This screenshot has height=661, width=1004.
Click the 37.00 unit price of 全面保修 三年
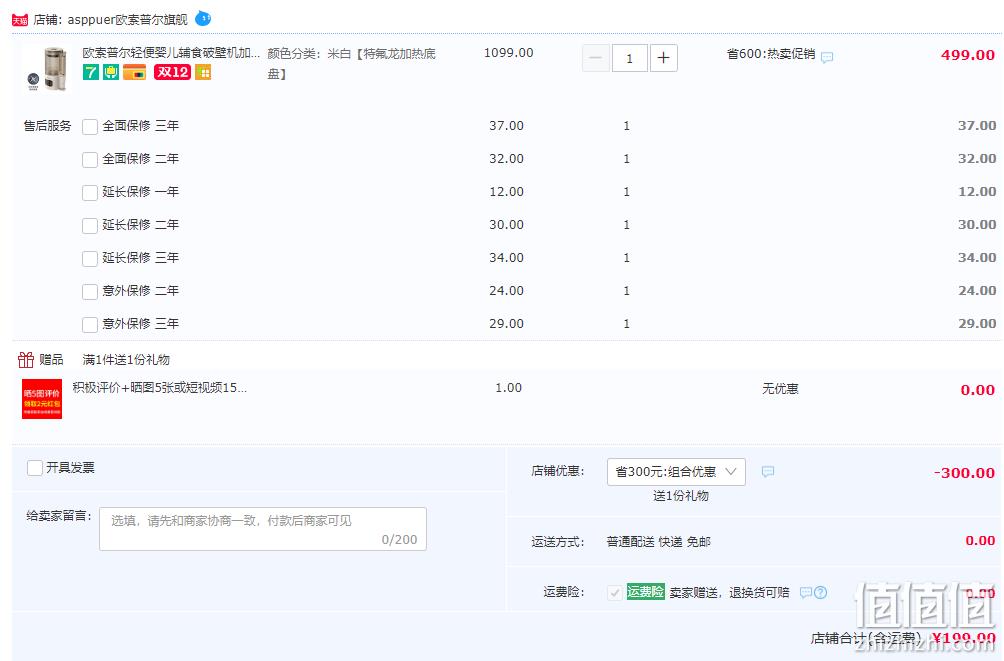click(x=506, y=126)
